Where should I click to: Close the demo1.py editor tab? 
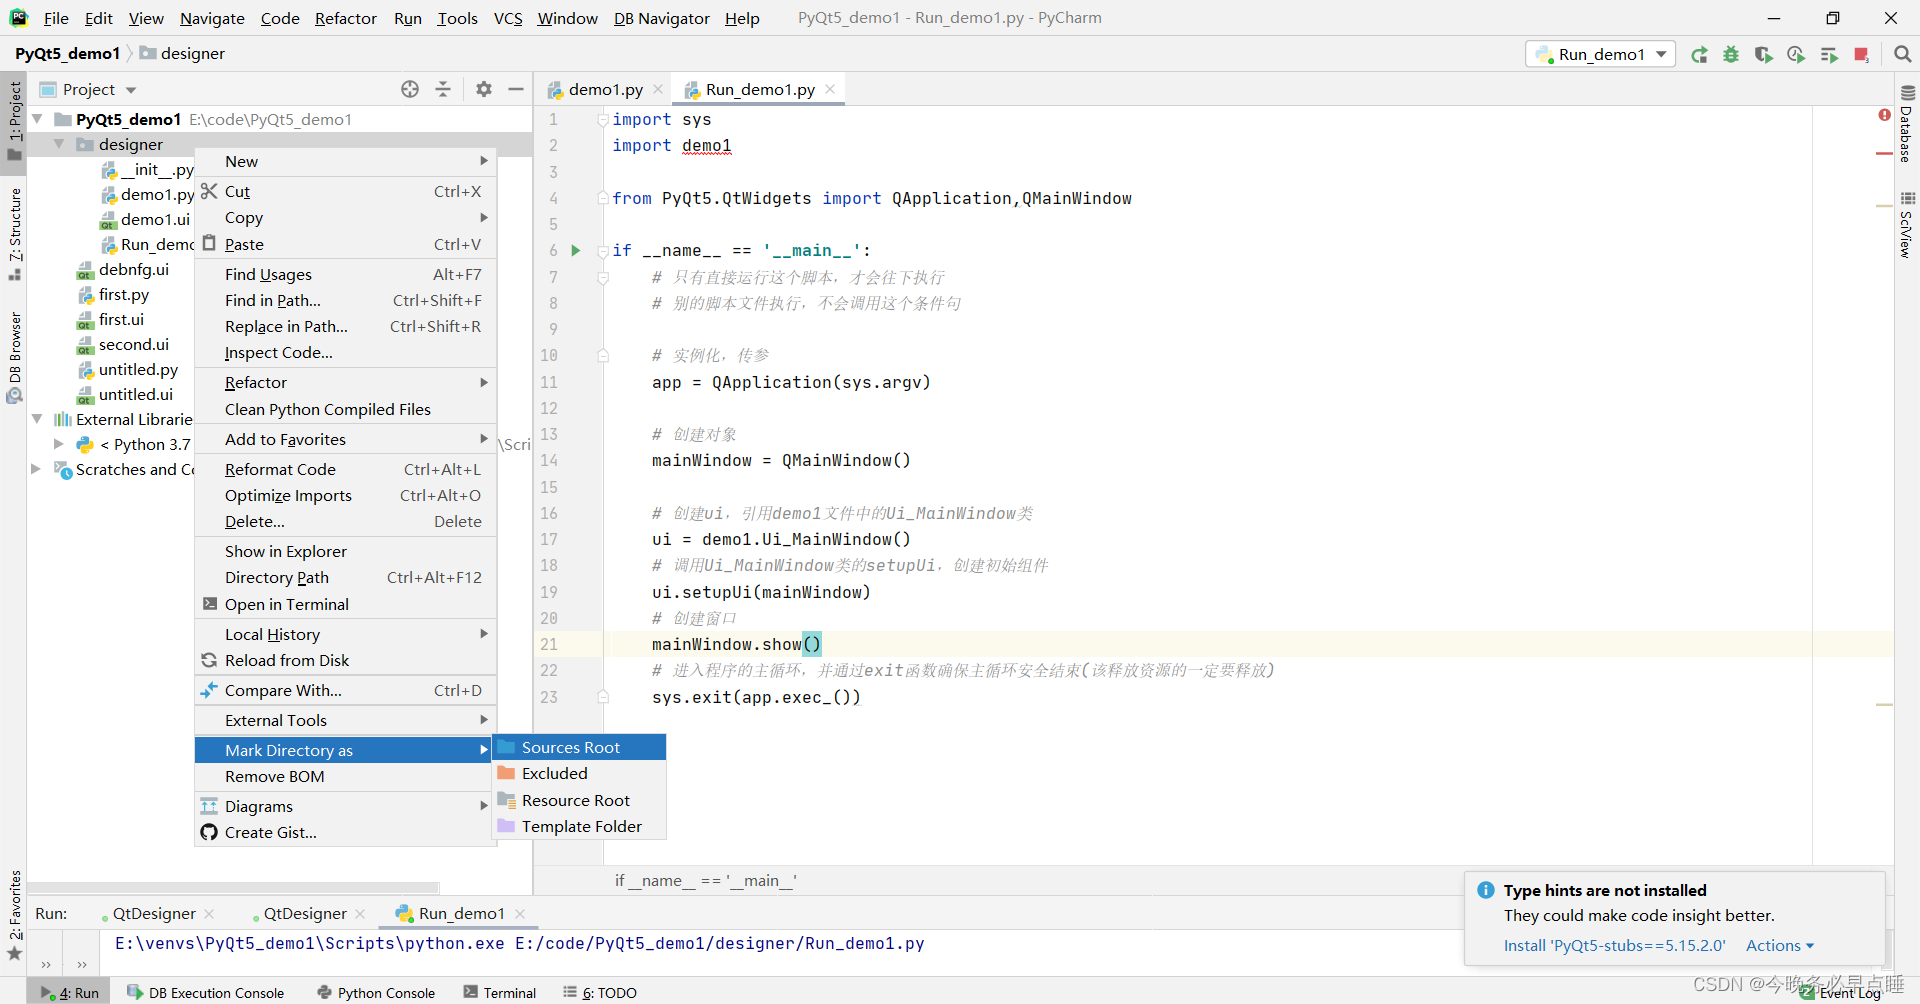pos(658,89)
